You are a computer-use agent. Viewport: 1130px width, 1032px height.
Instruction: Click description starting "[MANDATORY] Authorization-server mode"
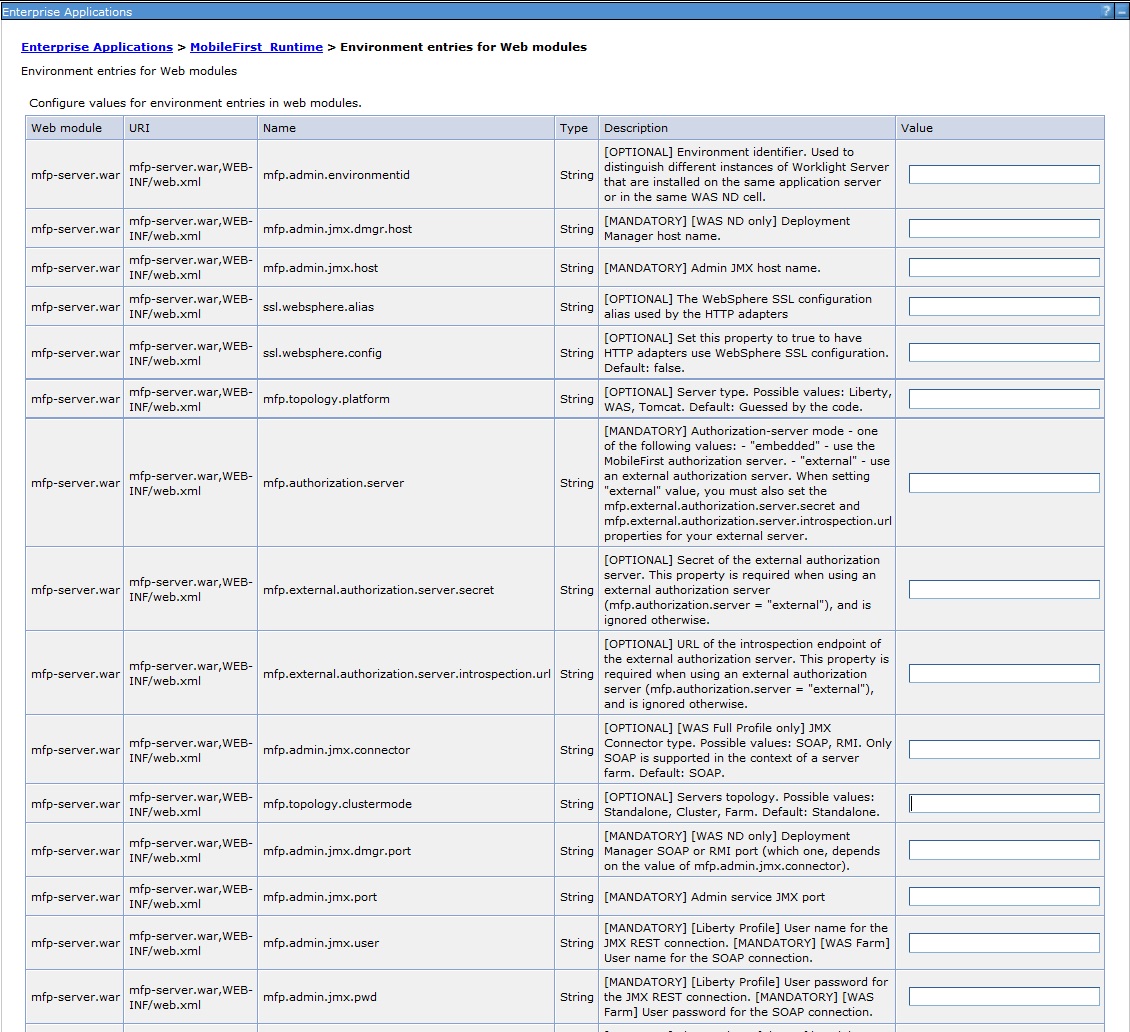point(747,483)
